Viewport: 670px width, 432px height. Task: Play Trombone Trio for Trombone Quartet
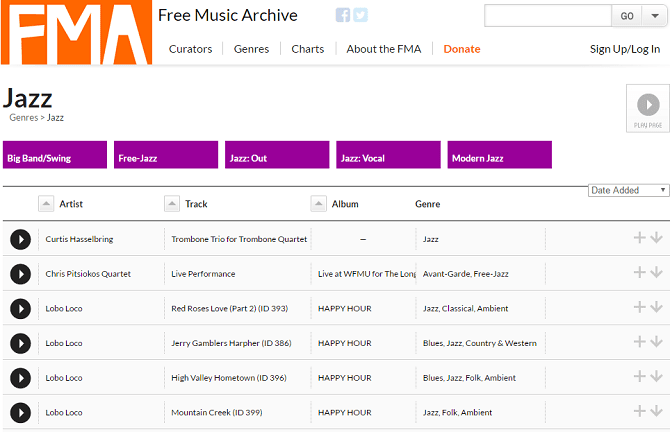point(21,239)
